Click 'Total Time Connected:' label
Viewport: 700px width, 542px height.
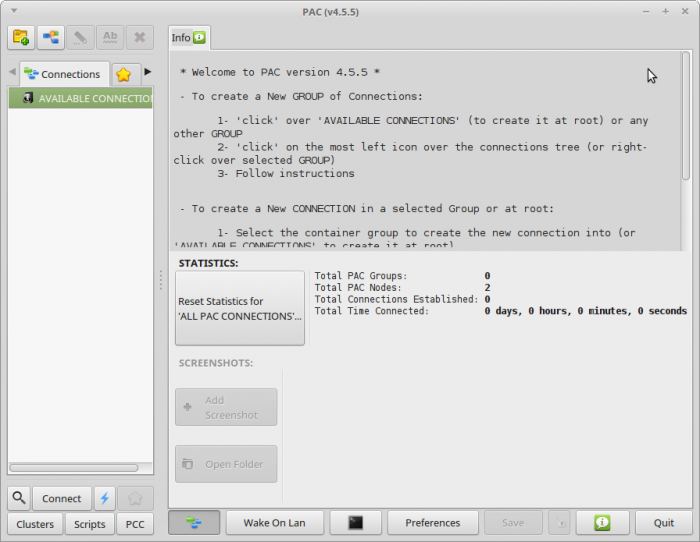tap(371, 311)
